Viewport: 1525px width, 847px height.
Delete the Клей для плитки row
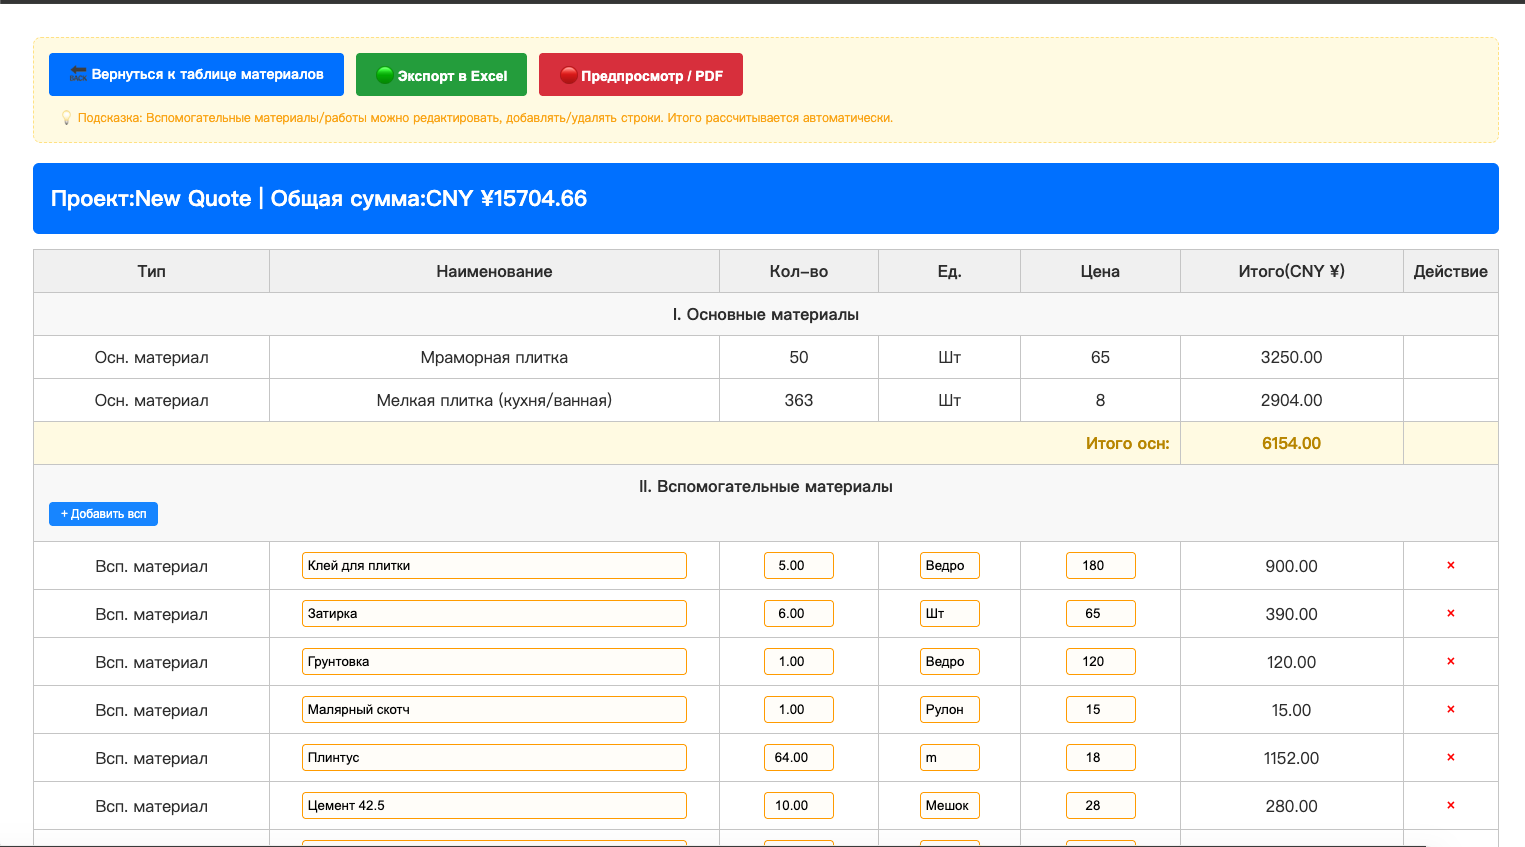pyautogui.click(x=1450, y=566)
